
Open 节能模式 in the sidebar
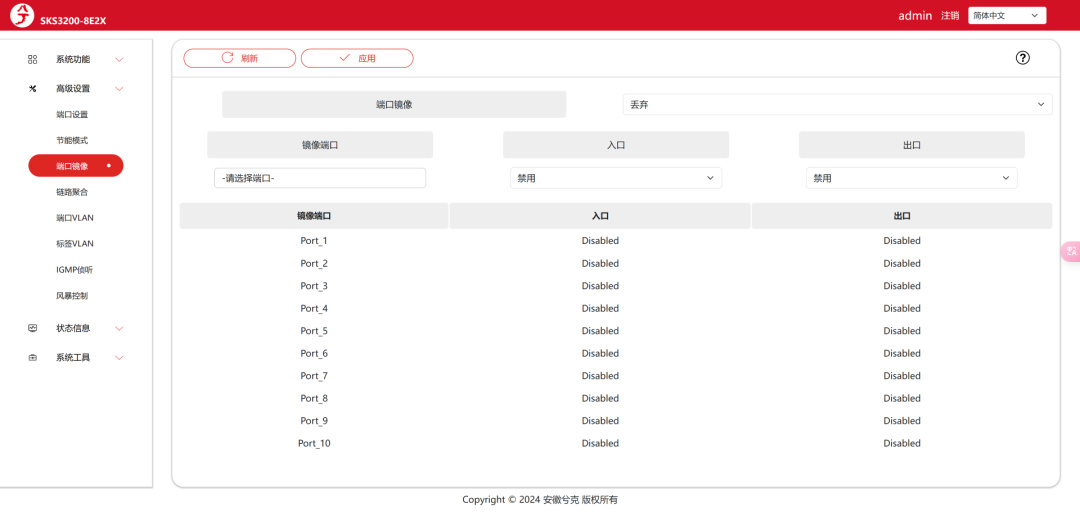(72, 140)
